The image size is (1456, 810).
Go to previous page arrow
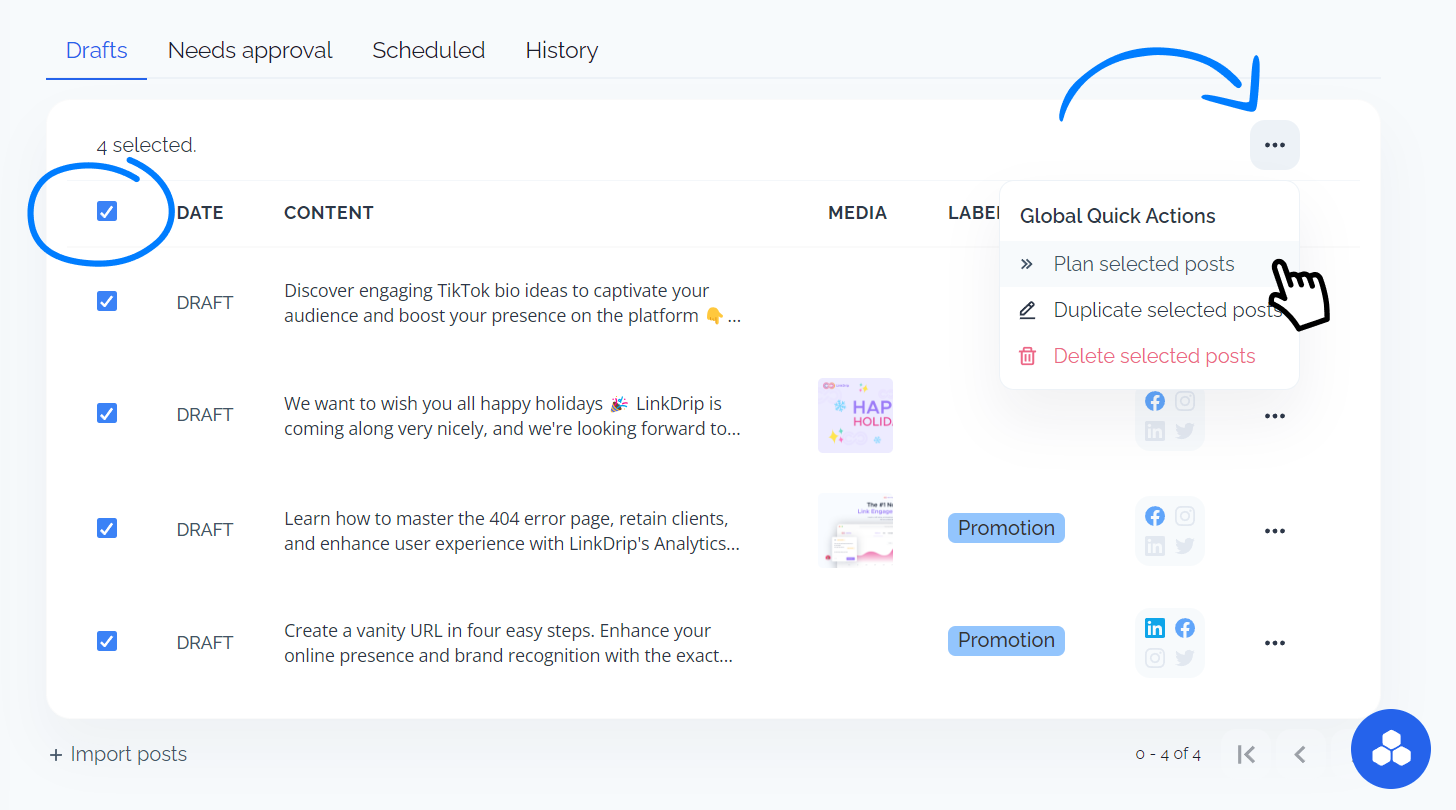1300,754
